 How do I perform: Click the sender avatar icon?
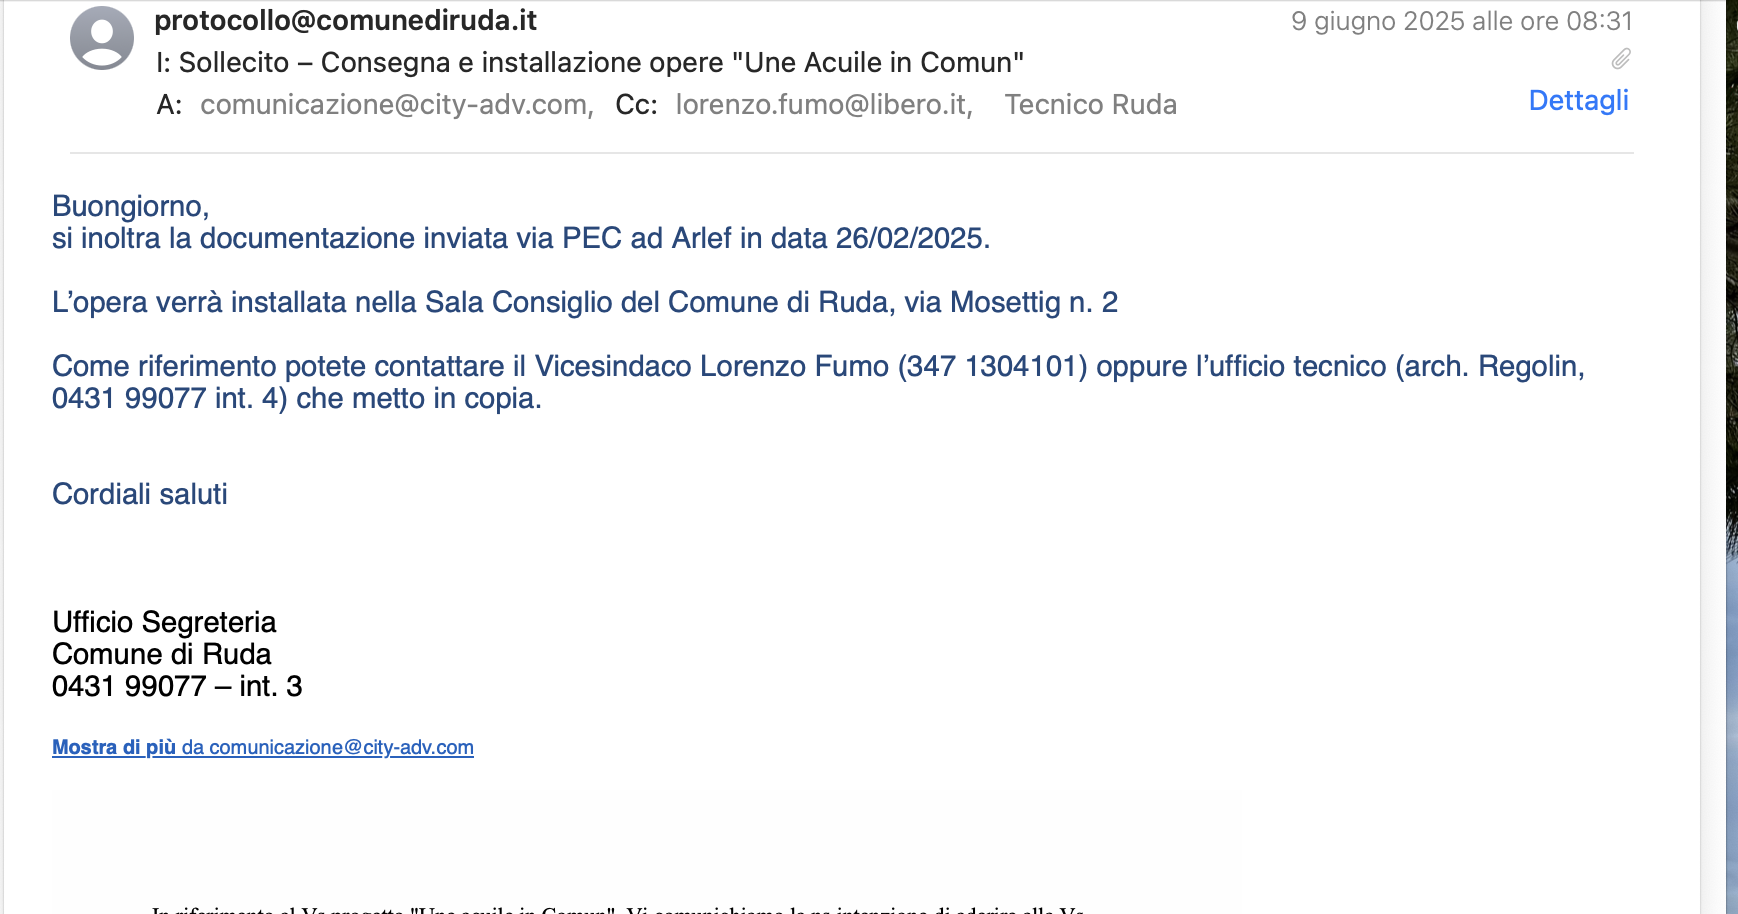tap(101, 38)
